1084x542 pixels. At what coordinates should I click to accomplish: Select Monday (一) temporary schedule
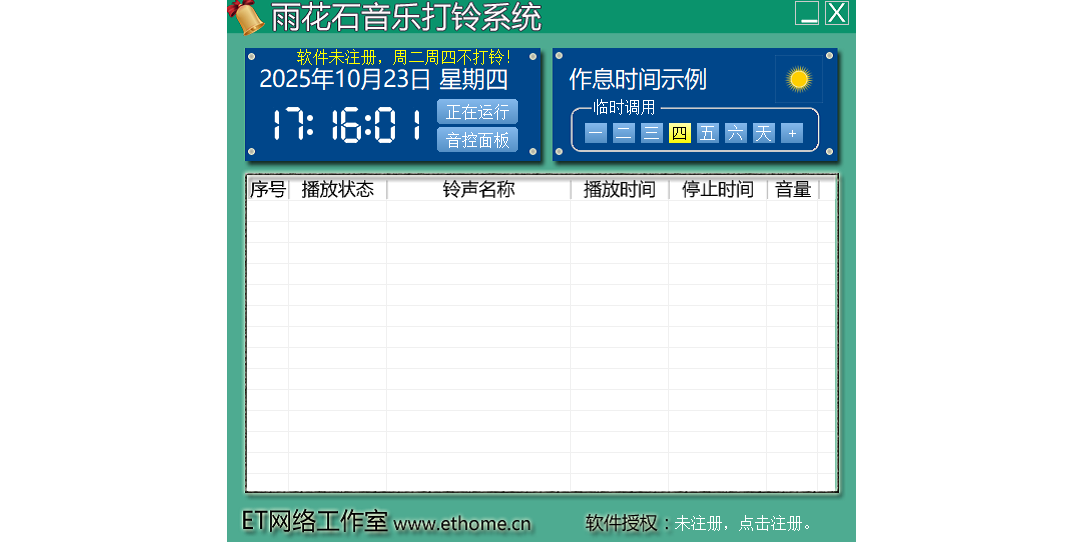point(596,133)
